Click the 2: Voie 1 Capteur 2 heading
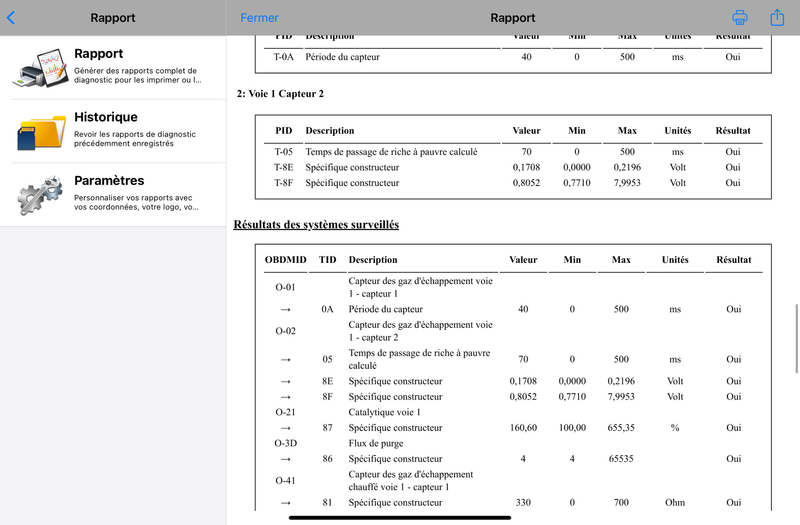This screenshot has height=525, width=800. point(280,94)
